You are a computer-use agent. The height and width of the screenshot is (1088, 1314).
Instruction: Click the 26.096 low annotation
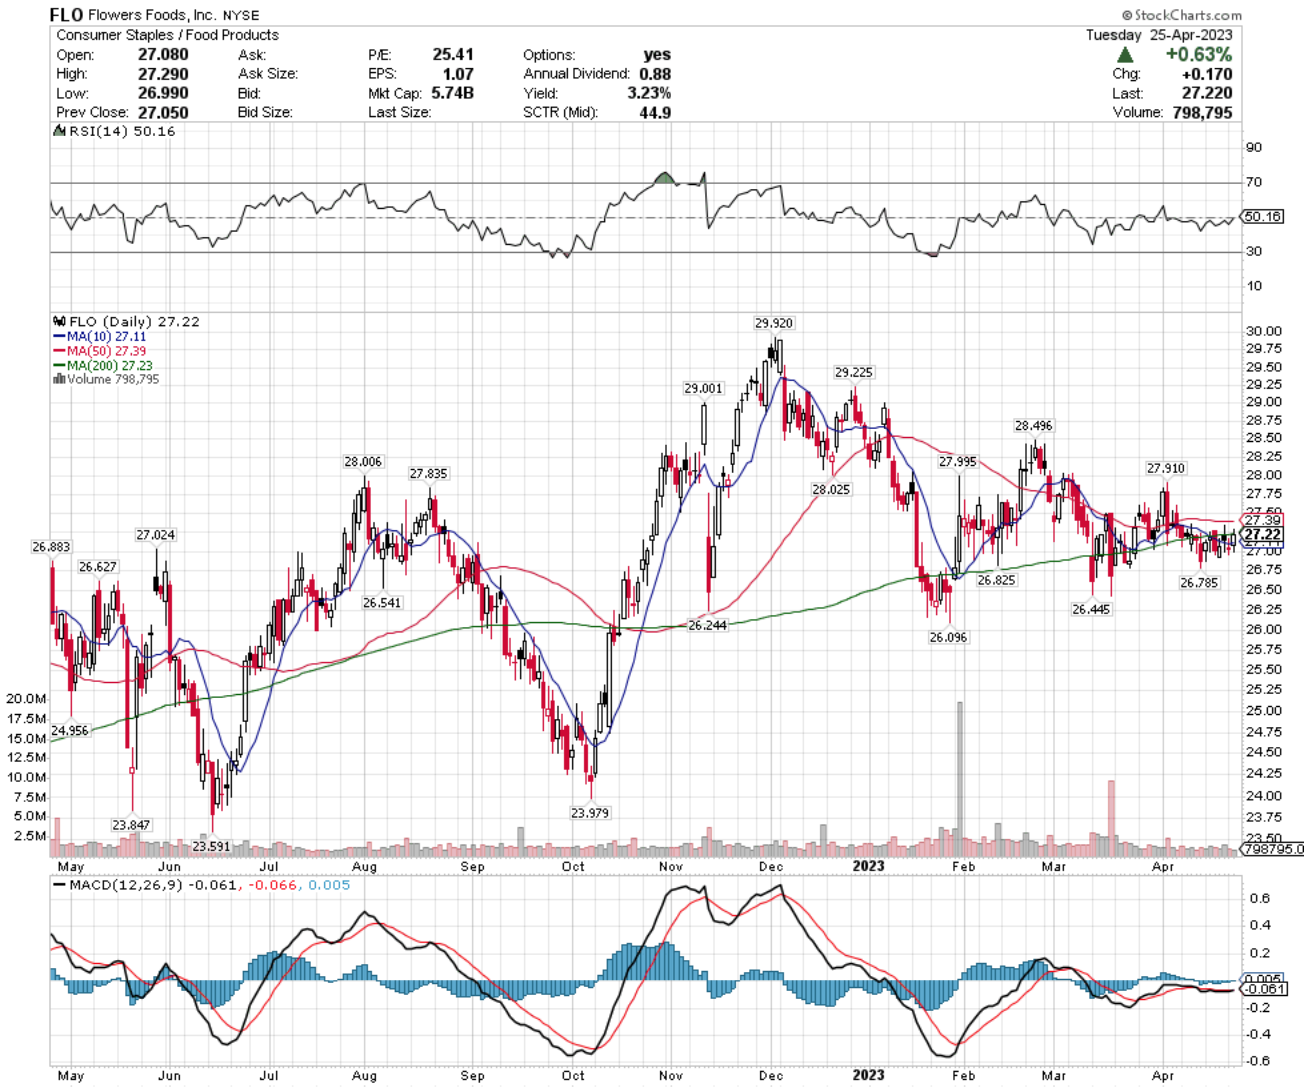coord(948,637)
